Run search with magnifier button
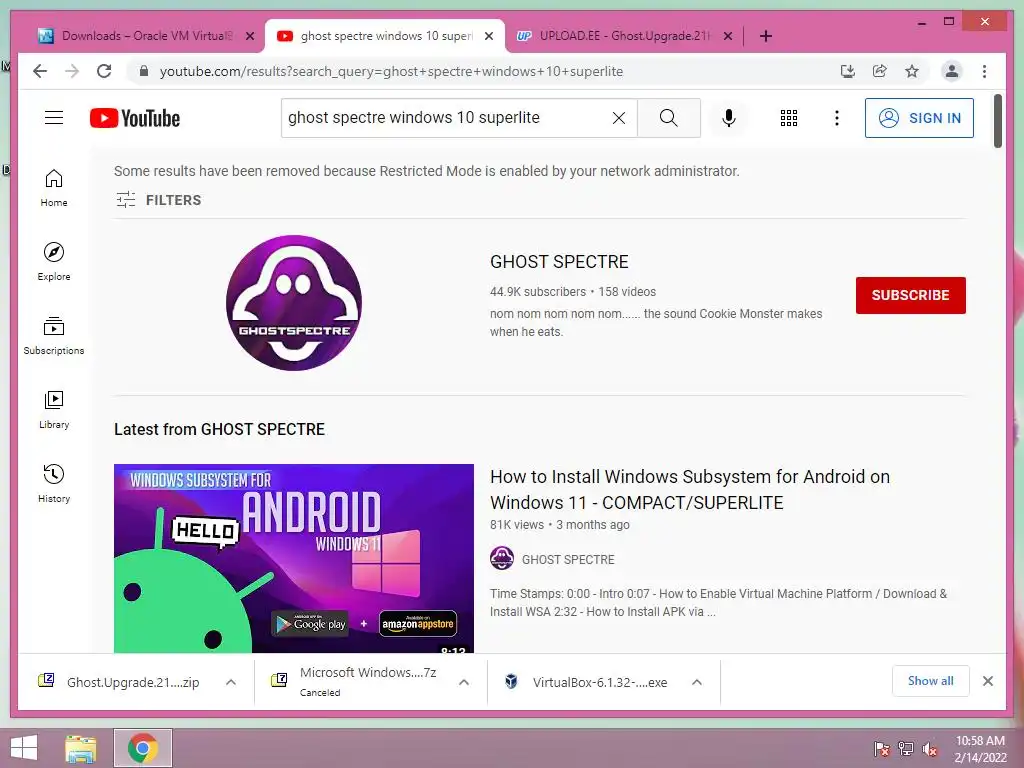This screenshot has height=768, width=1024. 669,118
